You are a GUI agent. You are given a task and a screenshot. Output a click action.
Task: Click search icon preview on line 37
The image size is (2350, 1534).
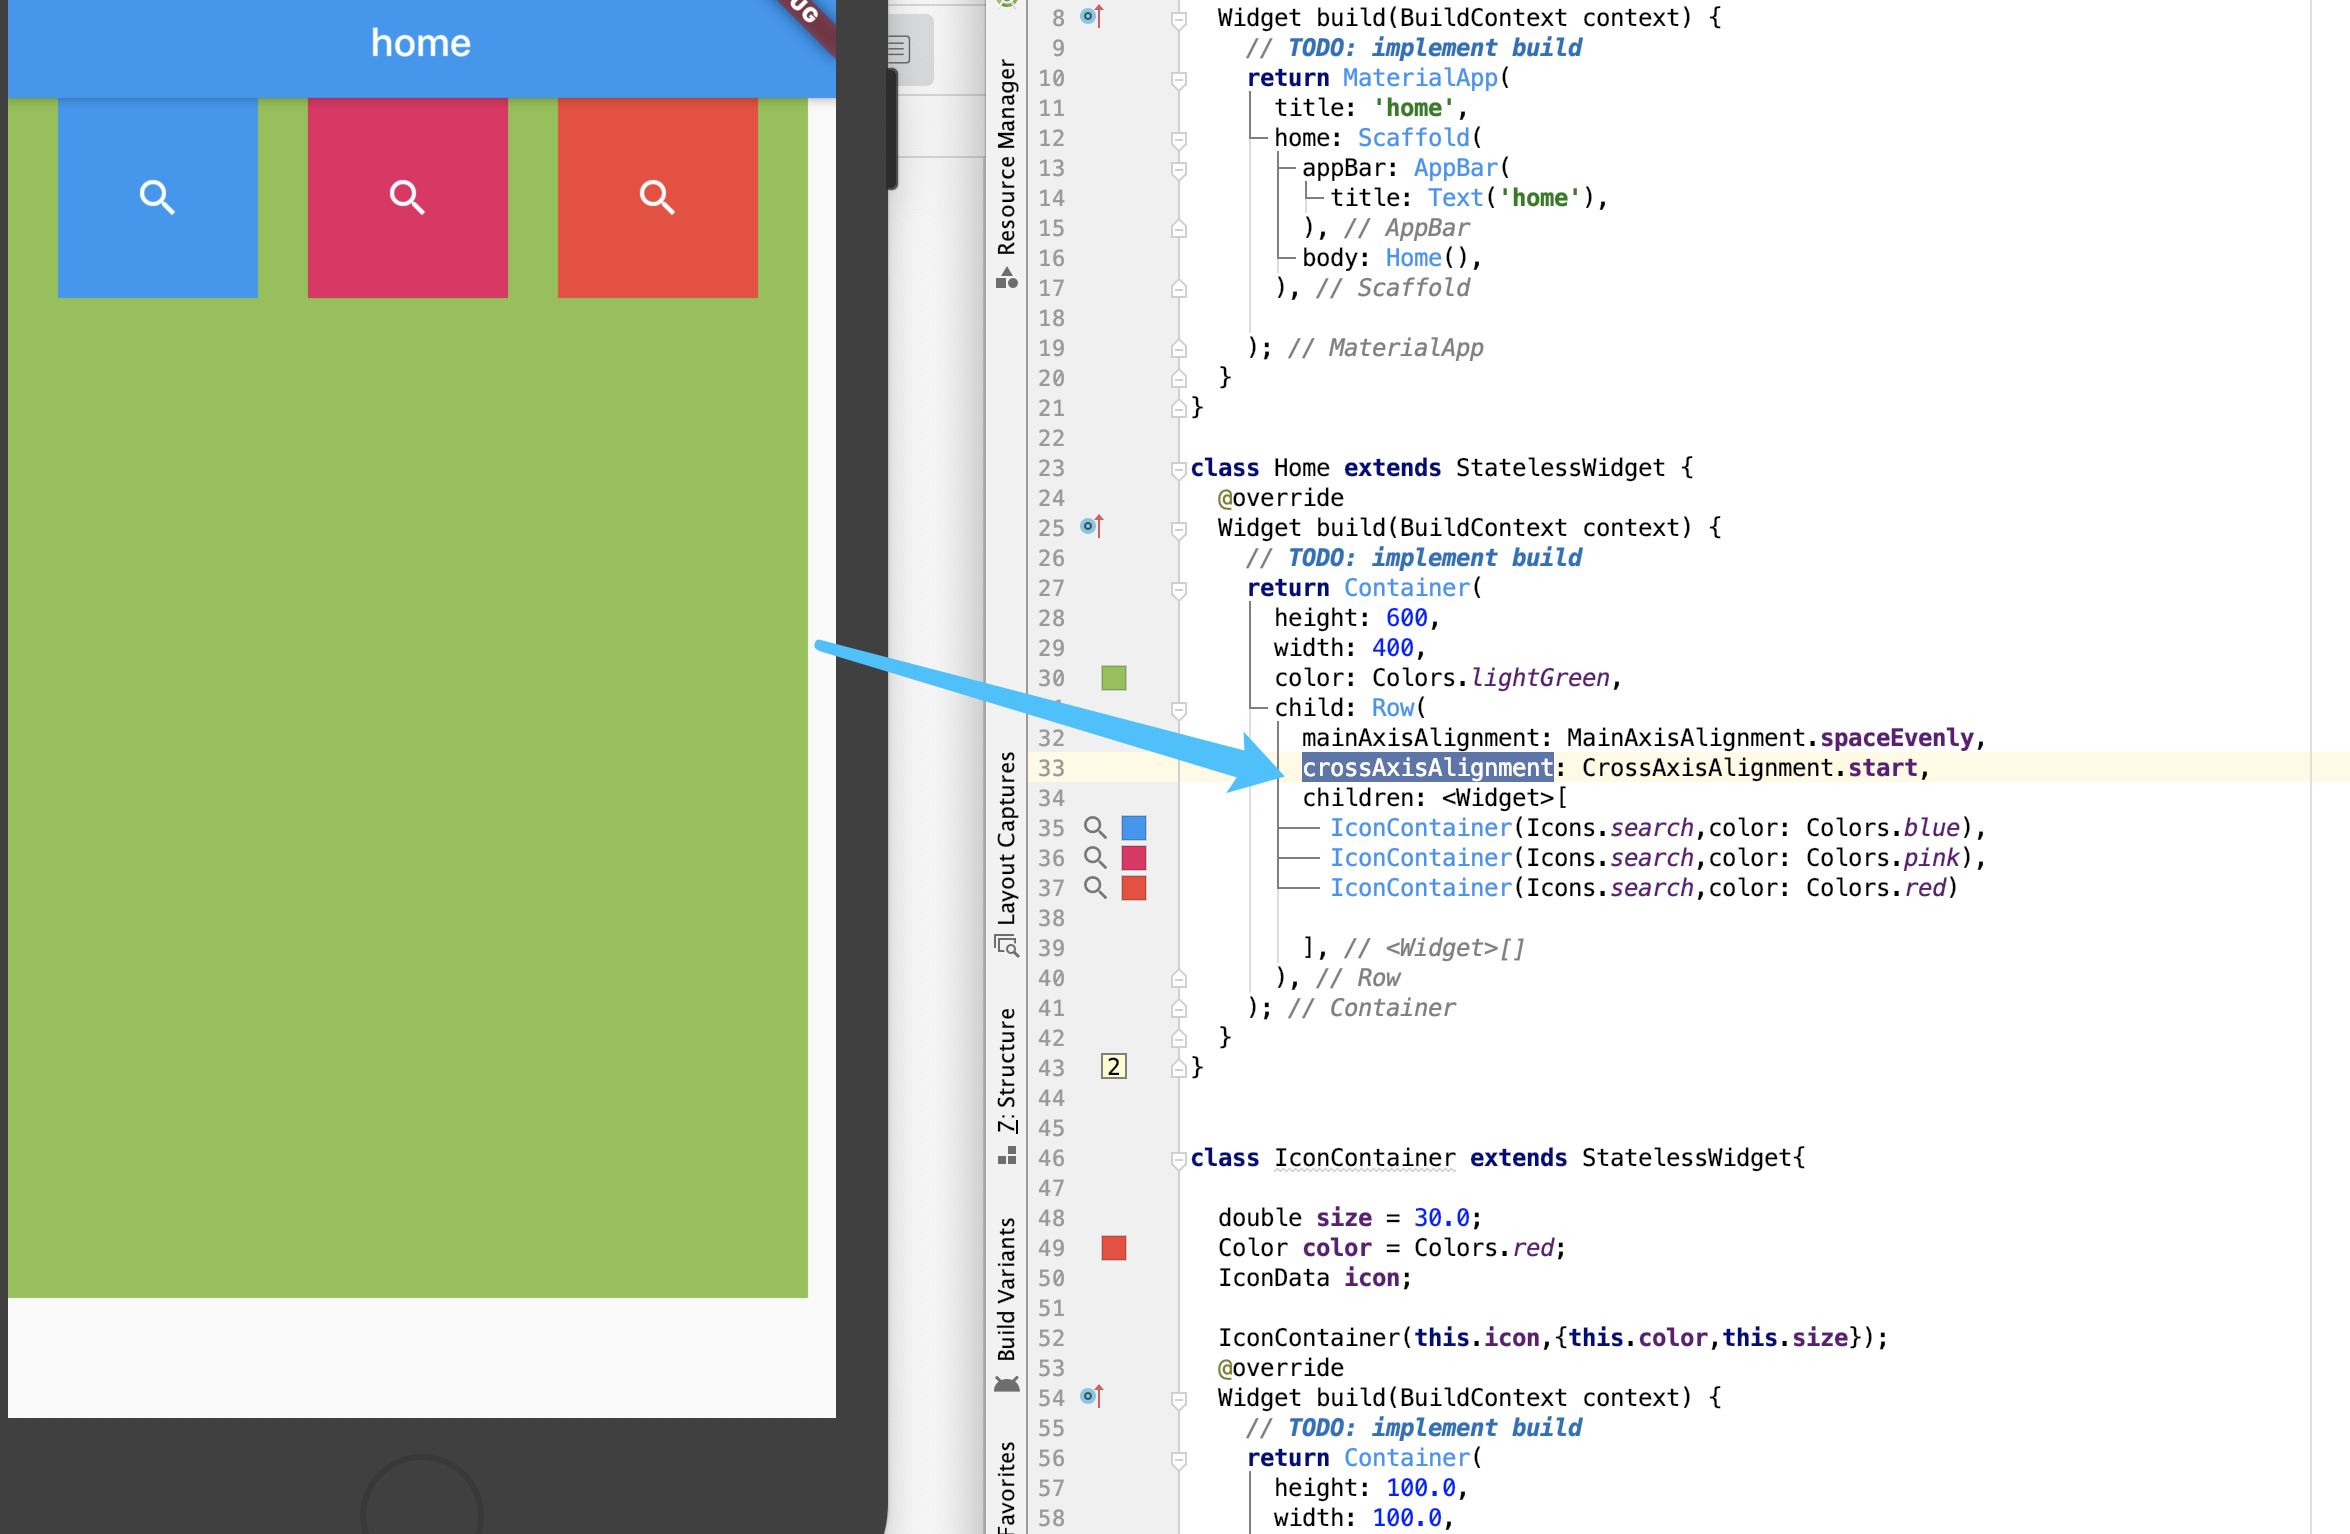pyautogui.click(x=1096, y=888)
